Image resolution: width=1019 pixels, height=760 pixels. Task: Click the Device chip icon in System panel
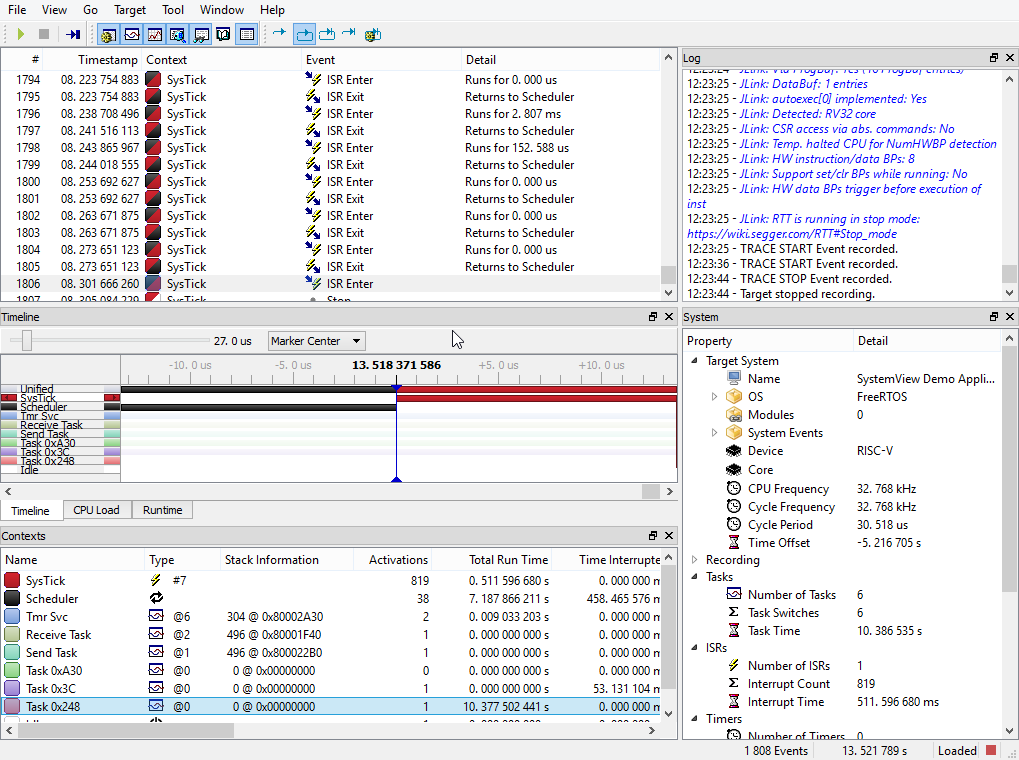point(733,450)
